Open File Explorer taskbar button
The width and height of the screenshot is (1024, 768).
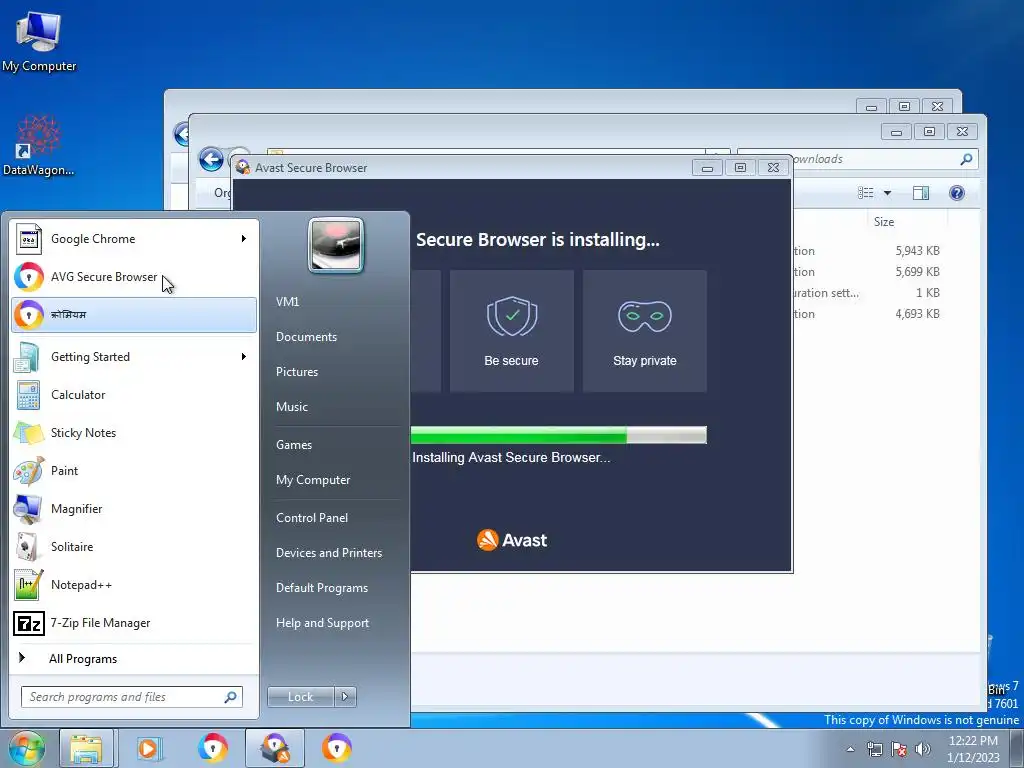tap(86, 748)
